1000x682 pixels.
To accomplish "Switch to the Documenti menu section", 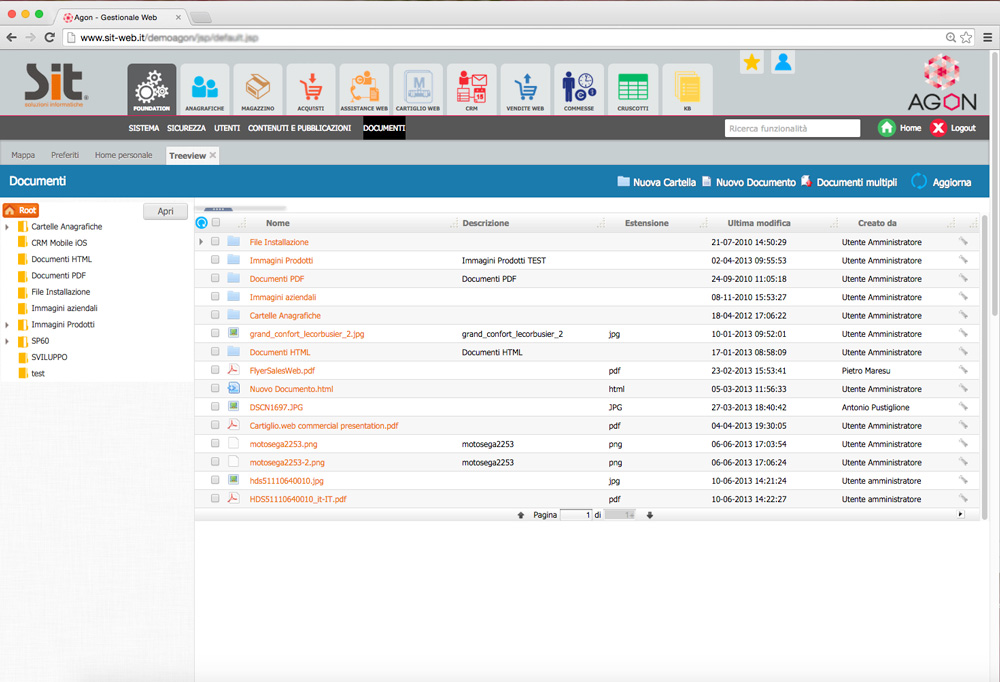I will pyautogui.click(x=383, y=128).
